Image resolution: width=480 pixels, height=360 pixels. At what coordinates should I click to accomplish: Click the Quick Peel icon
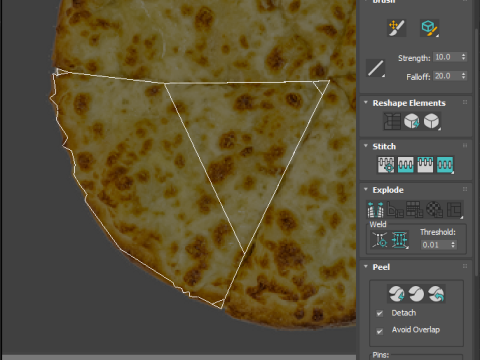tap(396, 294)
